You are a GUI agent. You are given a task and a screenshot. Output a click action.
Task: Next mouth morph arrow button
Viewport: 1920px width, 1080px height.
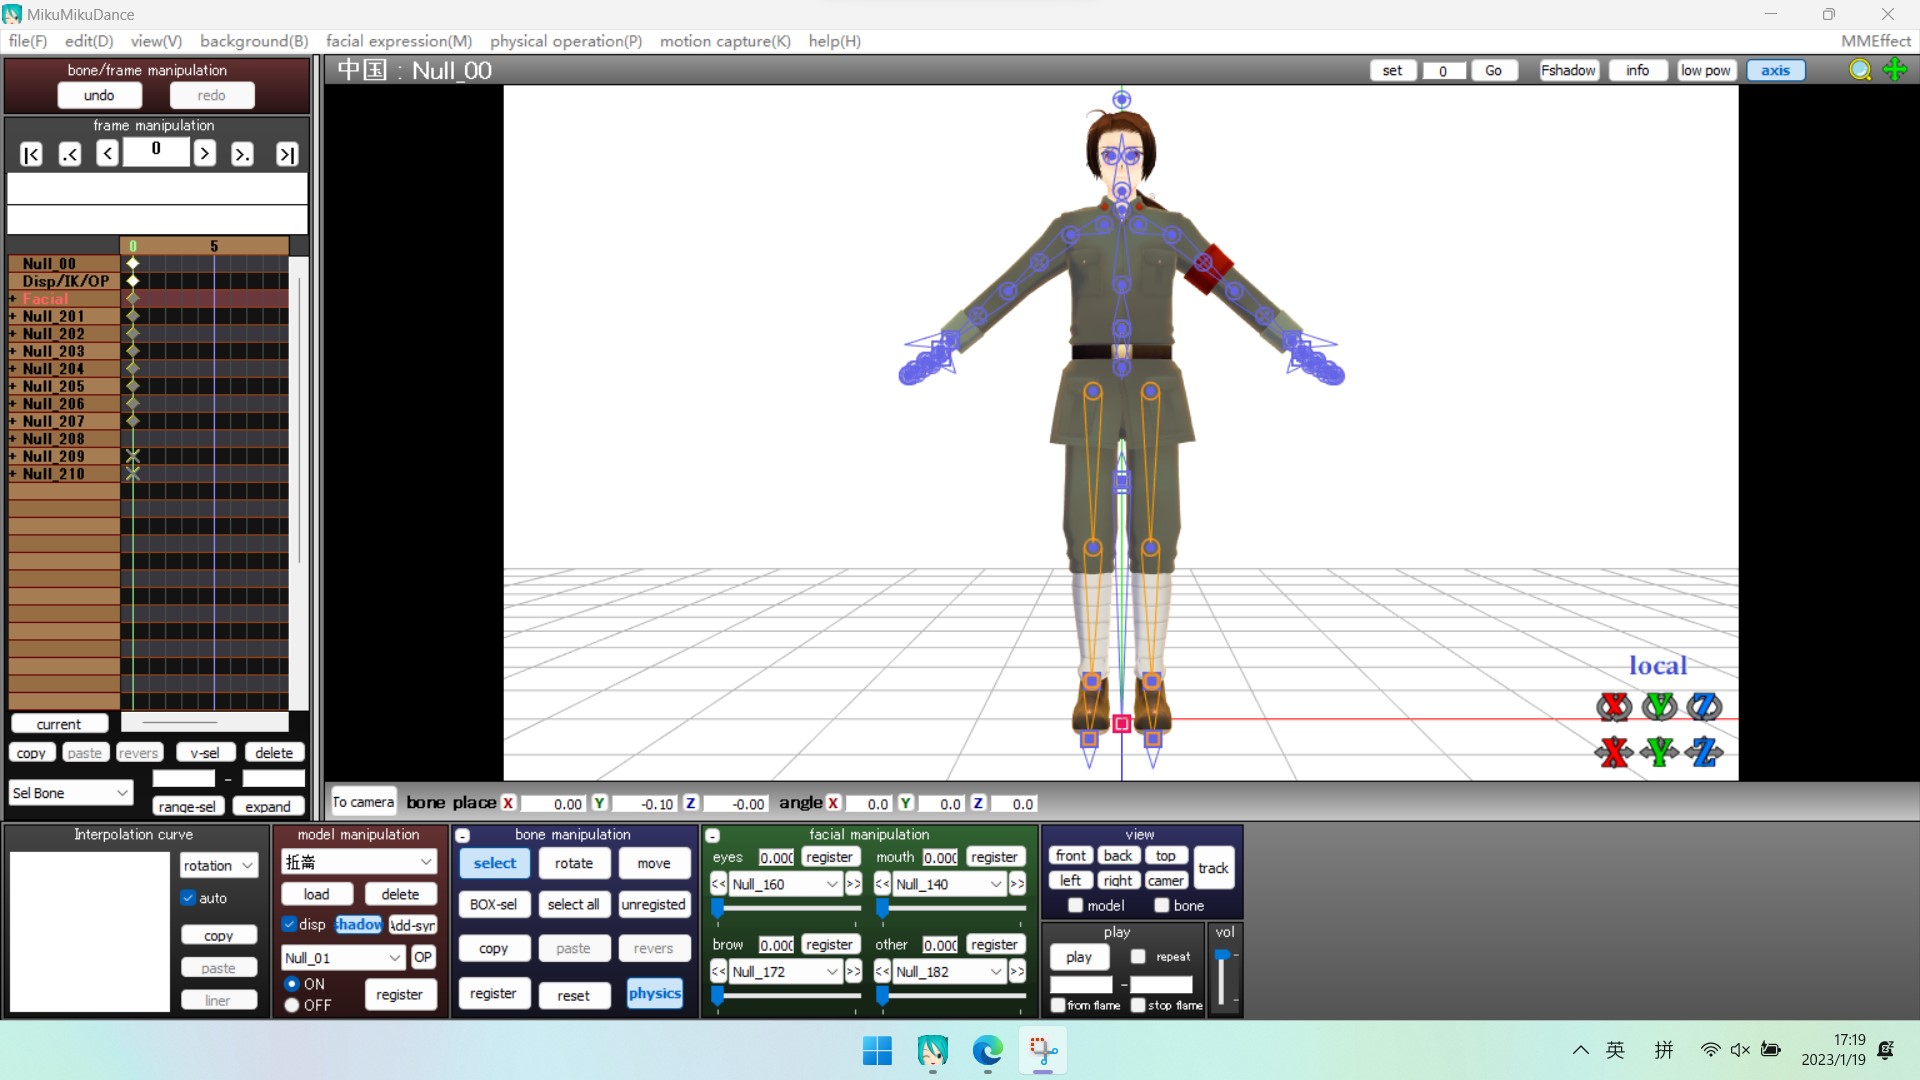pyautogui.click(x=1017, y=884)
